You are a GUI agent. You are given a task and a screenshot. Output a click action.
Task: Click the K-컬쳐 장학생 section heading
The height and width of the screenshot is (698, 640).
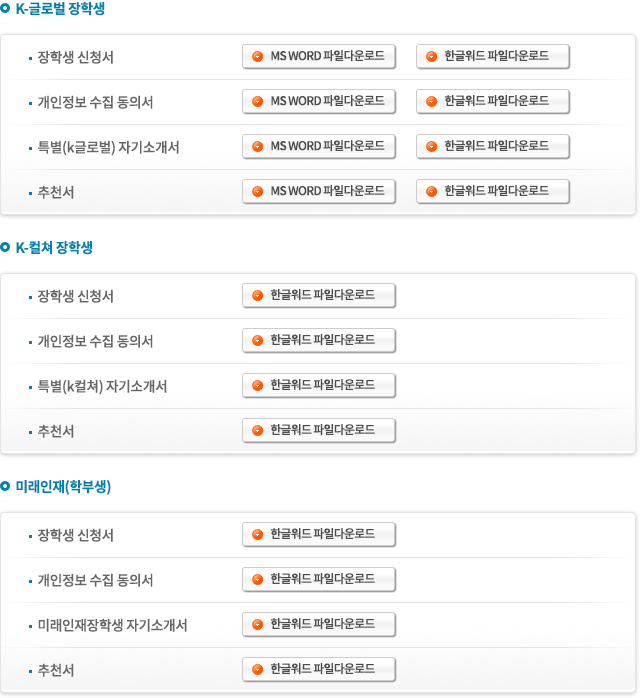pyautogui.click(x=54, y=248)
